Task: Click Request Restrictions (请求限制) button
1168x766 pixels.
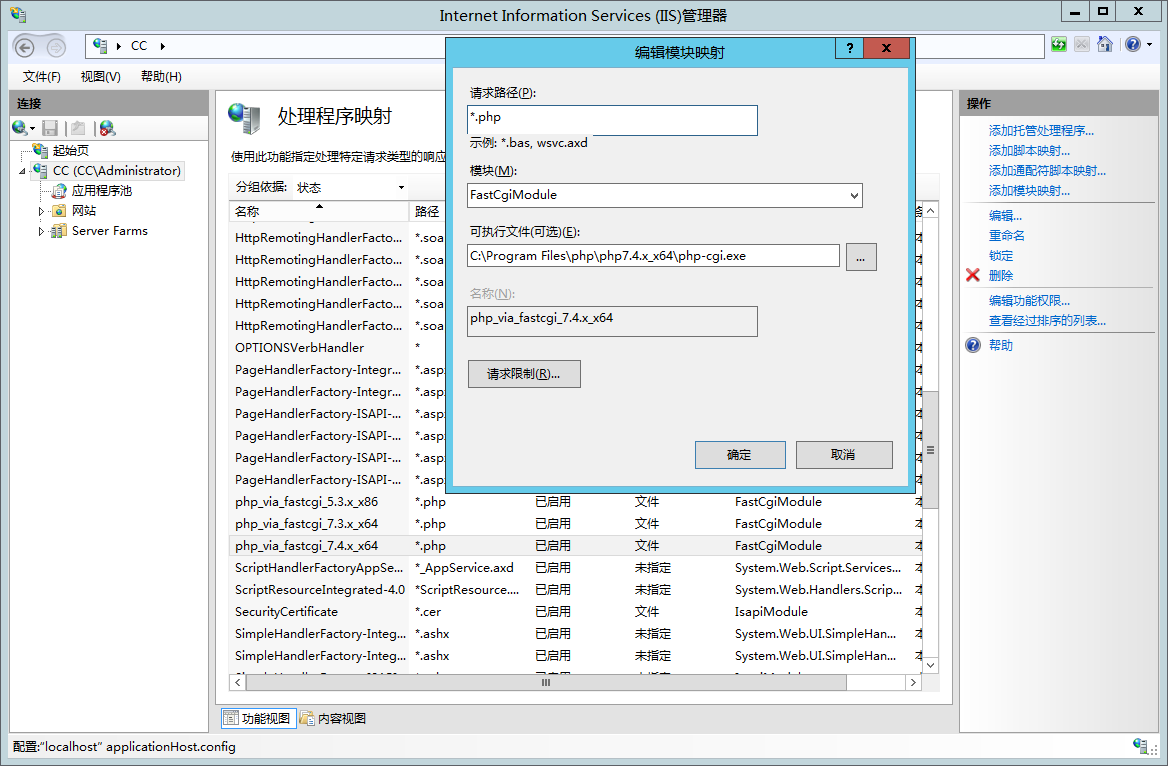Action: pyautogui.click(x=524, y=373)
